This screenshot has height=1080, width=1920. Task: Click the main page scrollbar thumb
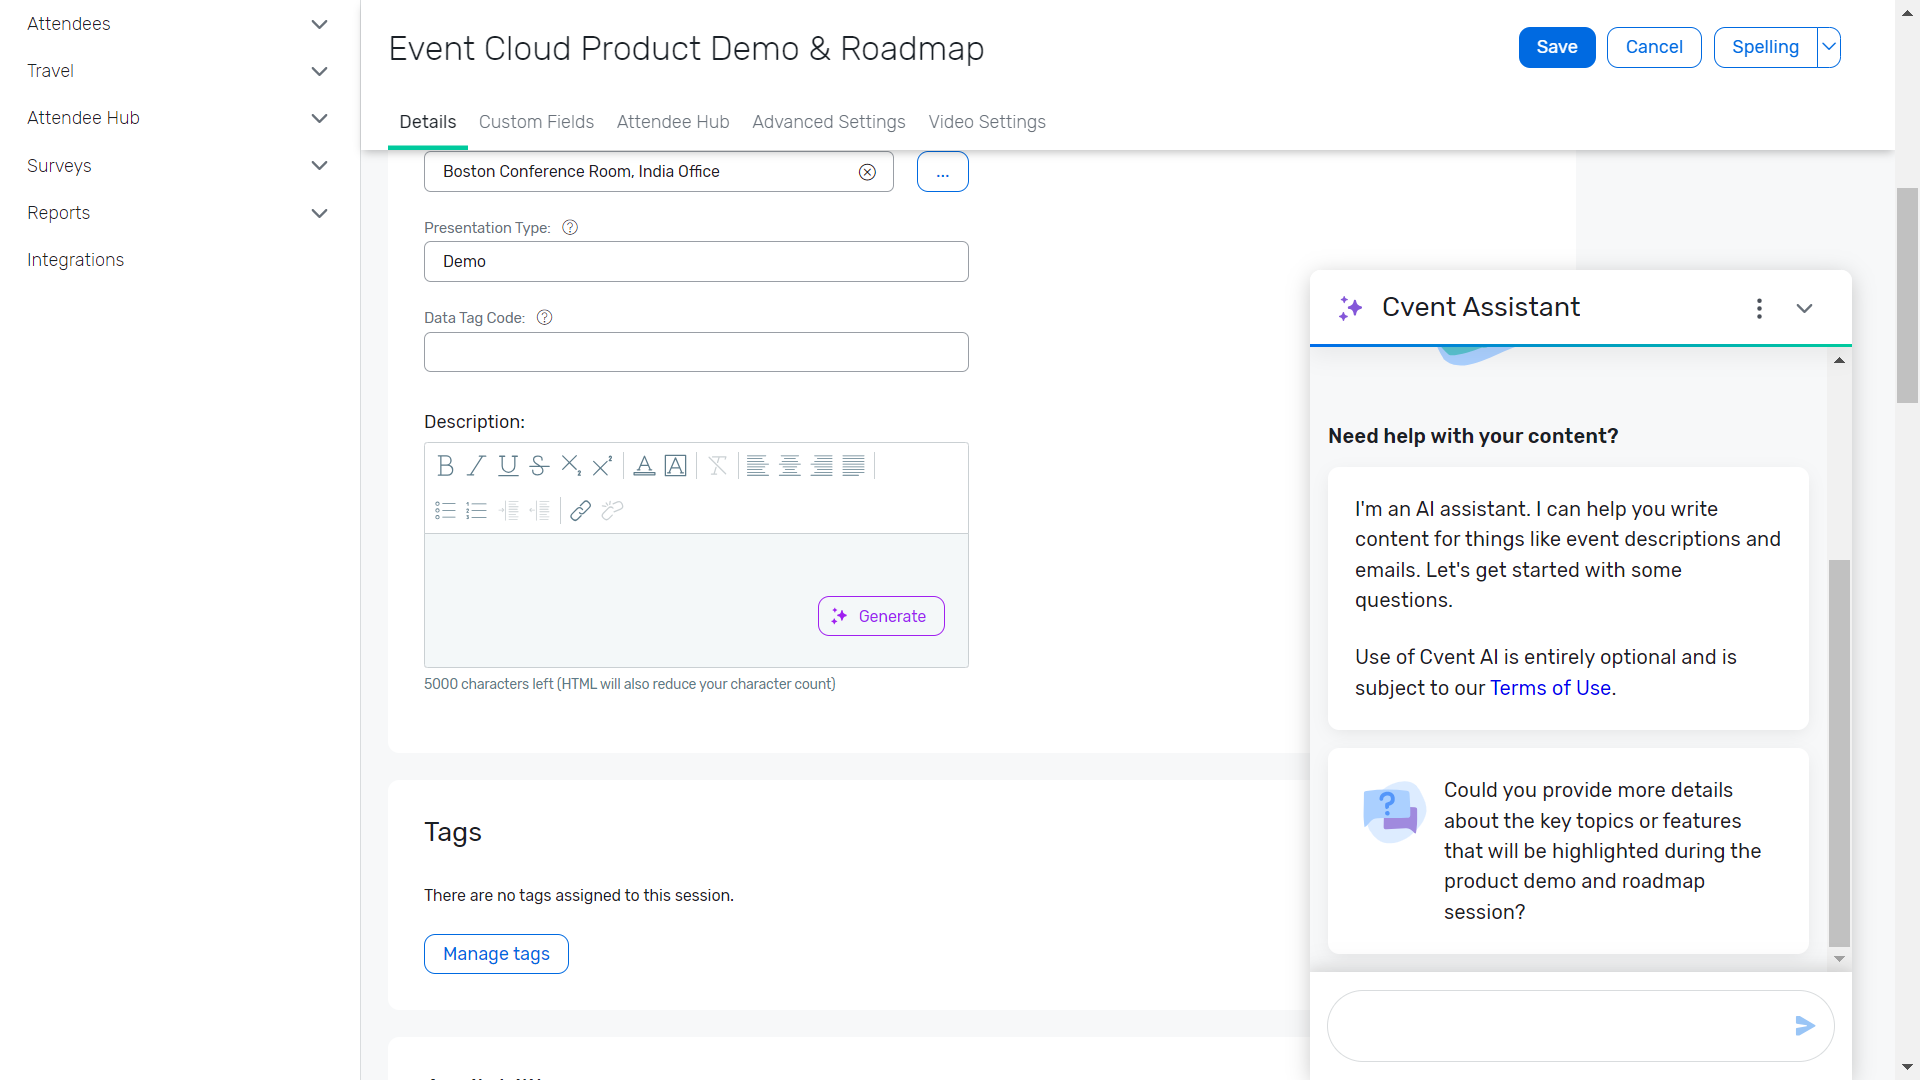(x=1908, y=296)
